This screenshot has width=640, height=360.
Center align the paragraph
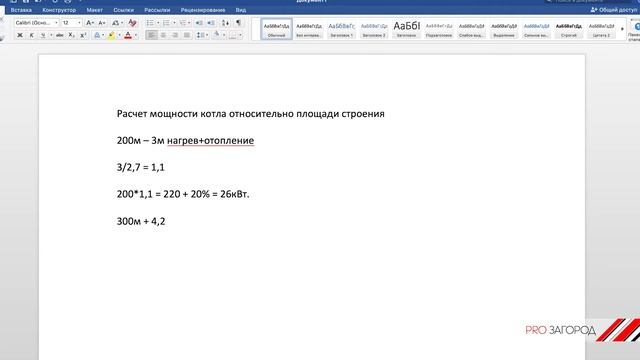(163, 36)
